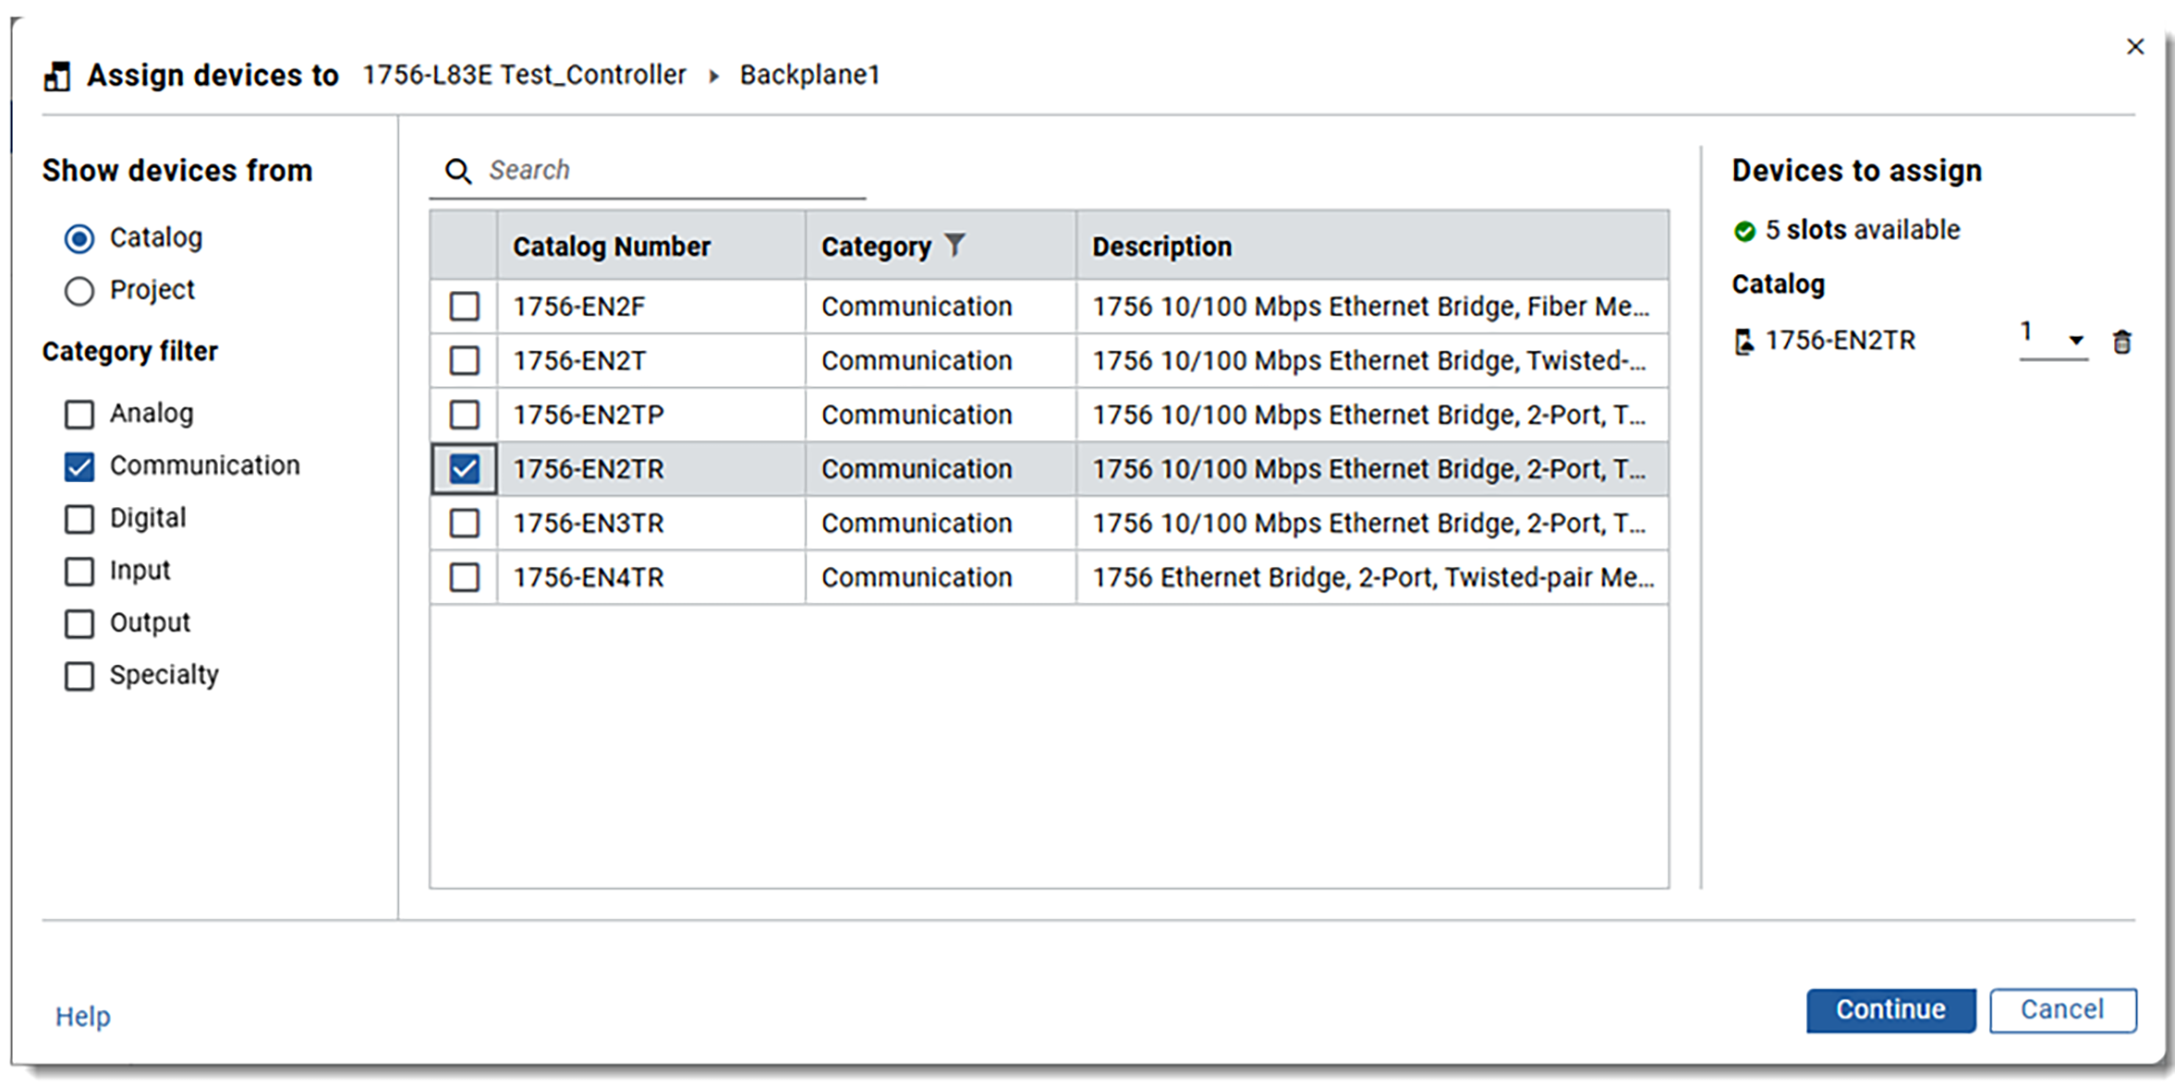Close the Assign devices dialog

point(2135,46)
